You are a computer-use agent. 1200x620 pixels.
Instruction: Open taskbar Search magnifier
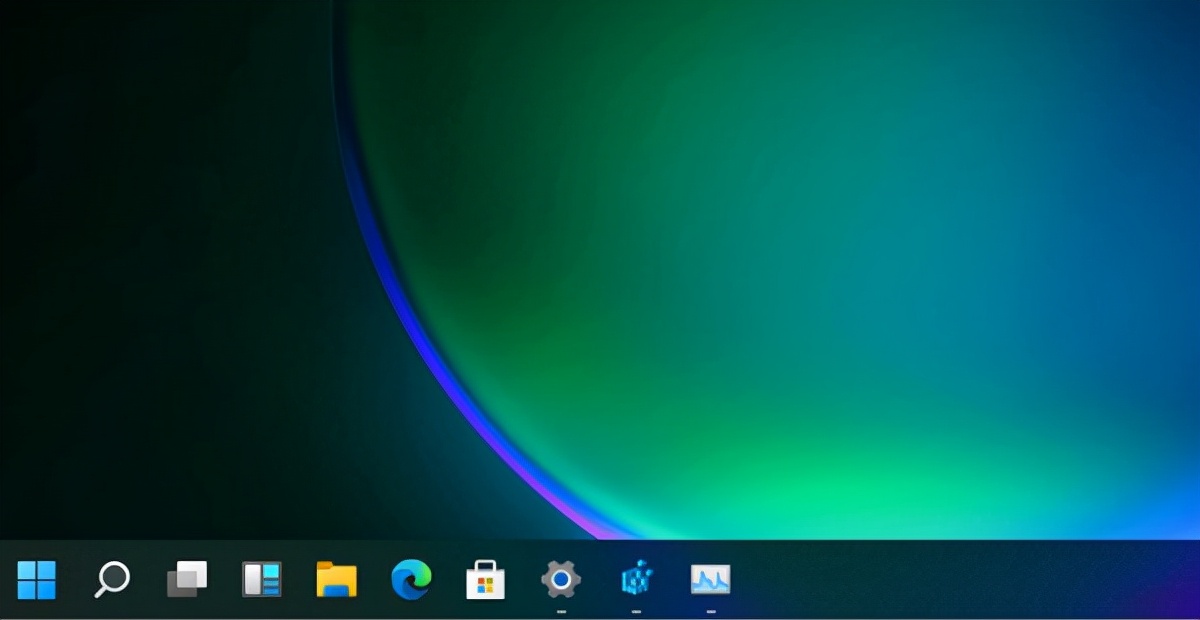[x=111, y=579]
